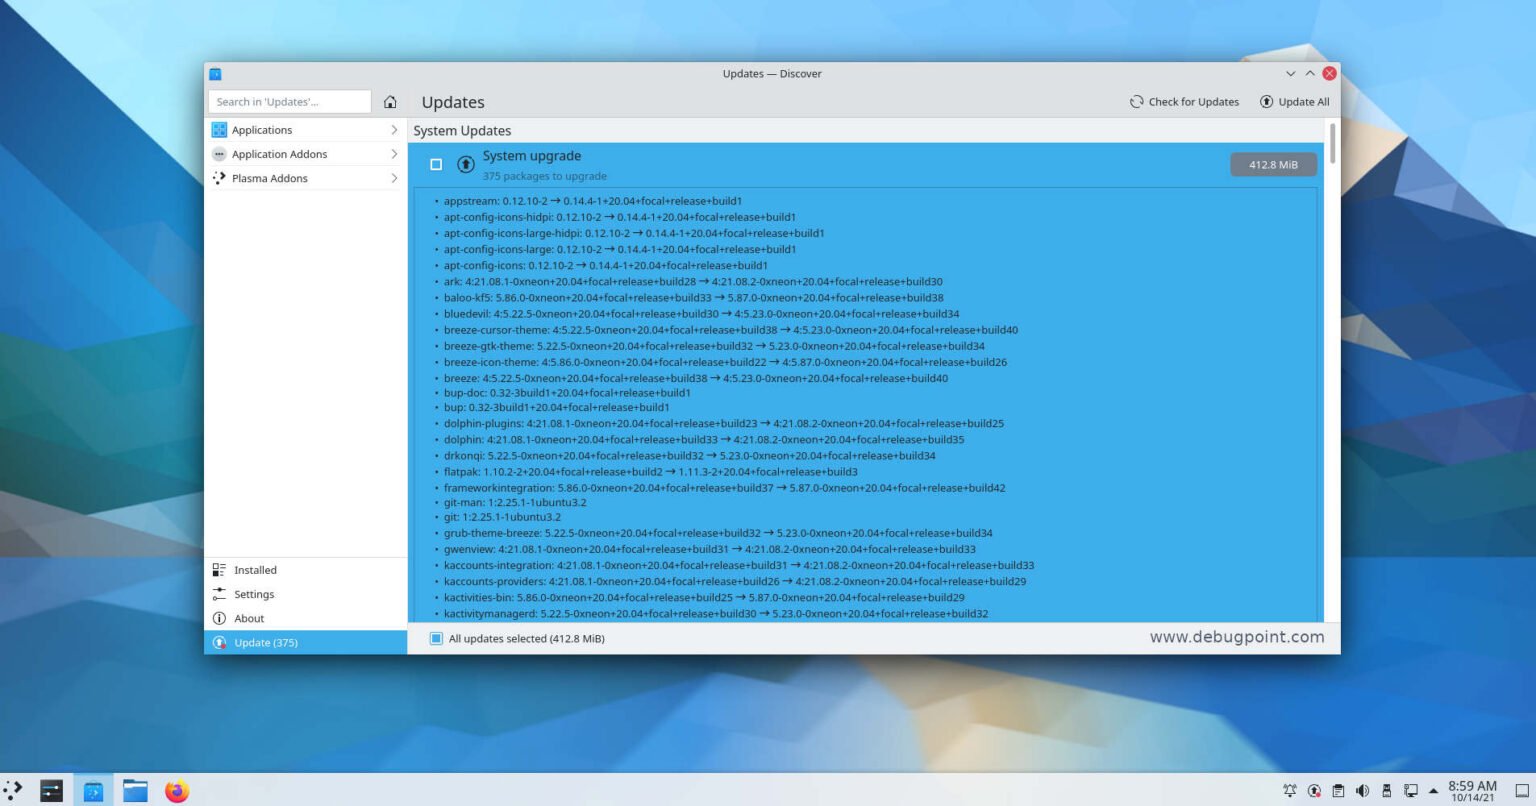Select the Plasma Addons sidebar category
Viewport: 1536px width, 806px height.
pos(306,178)
